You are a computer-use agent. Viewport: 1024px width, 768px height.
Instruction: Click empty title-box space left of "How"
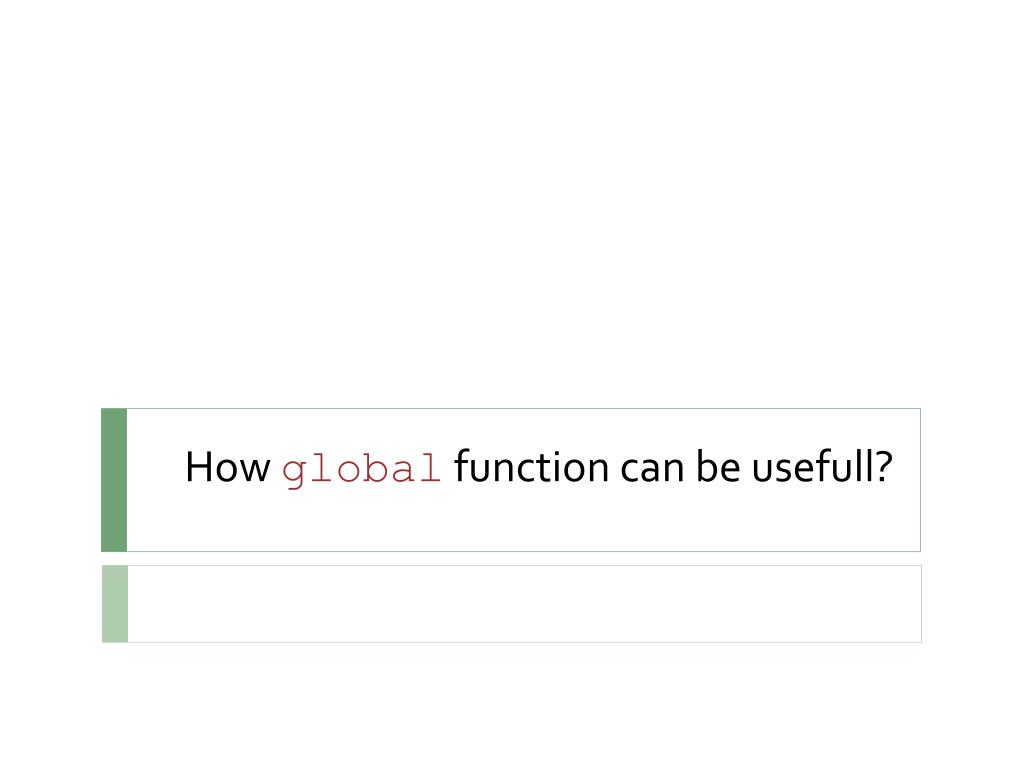point(156,467)
